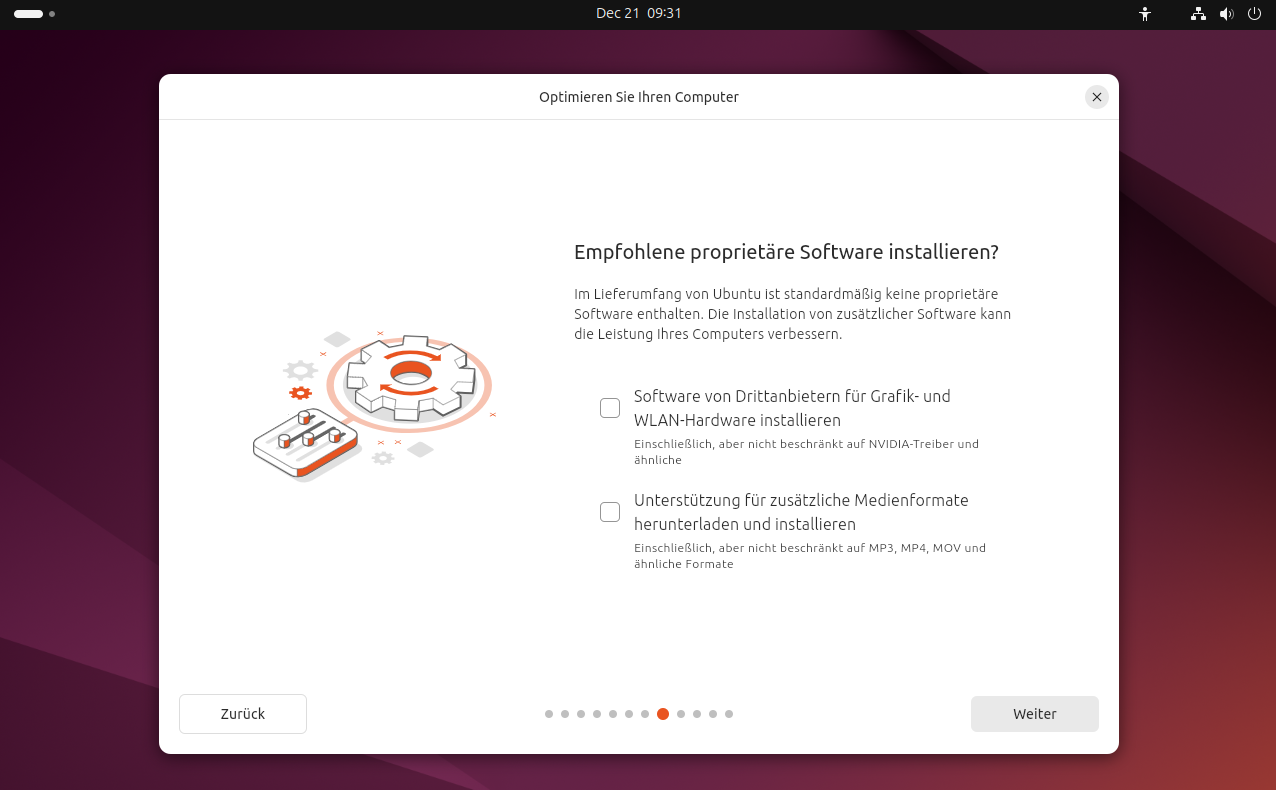The width and height of the screenshot is (1276, 790).
Task: Go back with the Zurück button
Action: tap(242, 713)
